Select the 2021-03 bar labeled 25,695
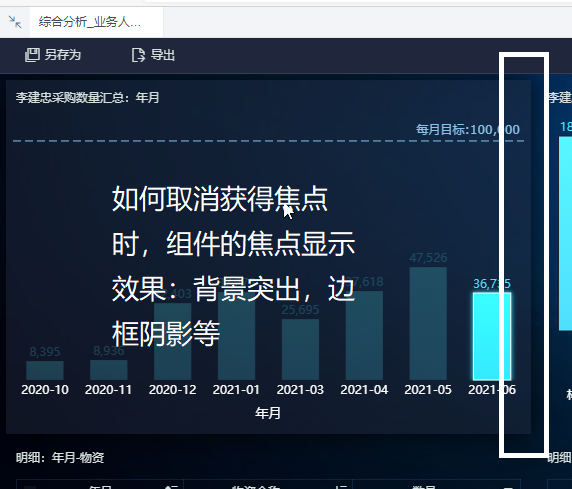Image resolution: width=572 pixels, height=489 pixels. coord(300,350)
